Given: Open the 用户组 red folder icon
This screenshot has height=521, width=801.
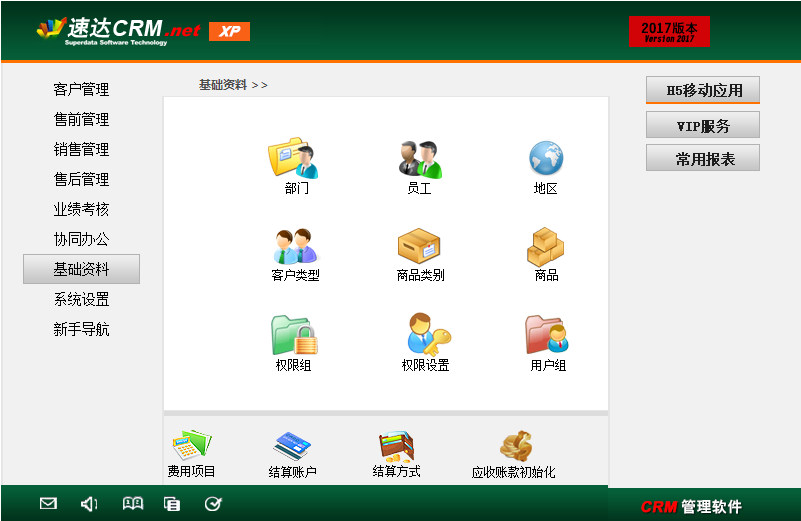Looking at the screenshot, I should pos(547,335).
